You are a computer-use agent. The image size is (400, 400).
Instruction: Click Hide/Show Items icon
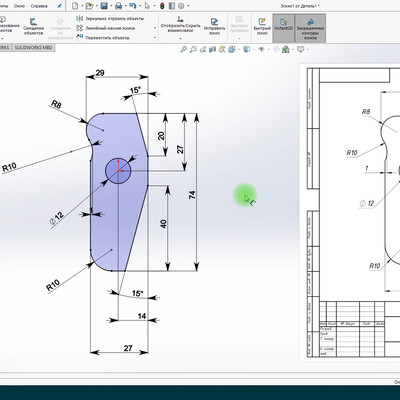point(262,50)
